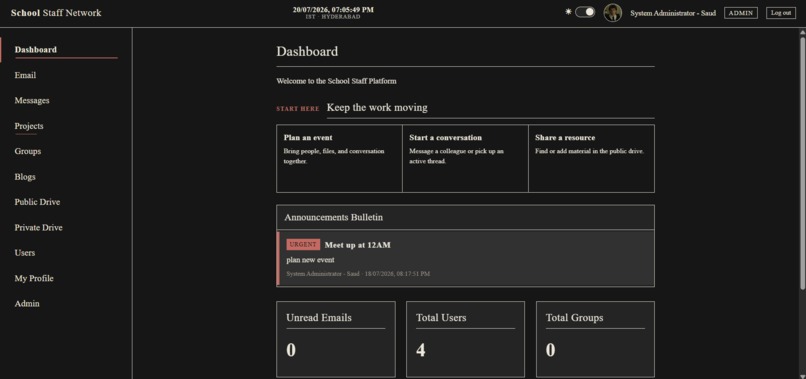Image resolution: width=806 pixels, height=379 pixels.
Task: Open the user avatar picture
Action: pos(613,13)
